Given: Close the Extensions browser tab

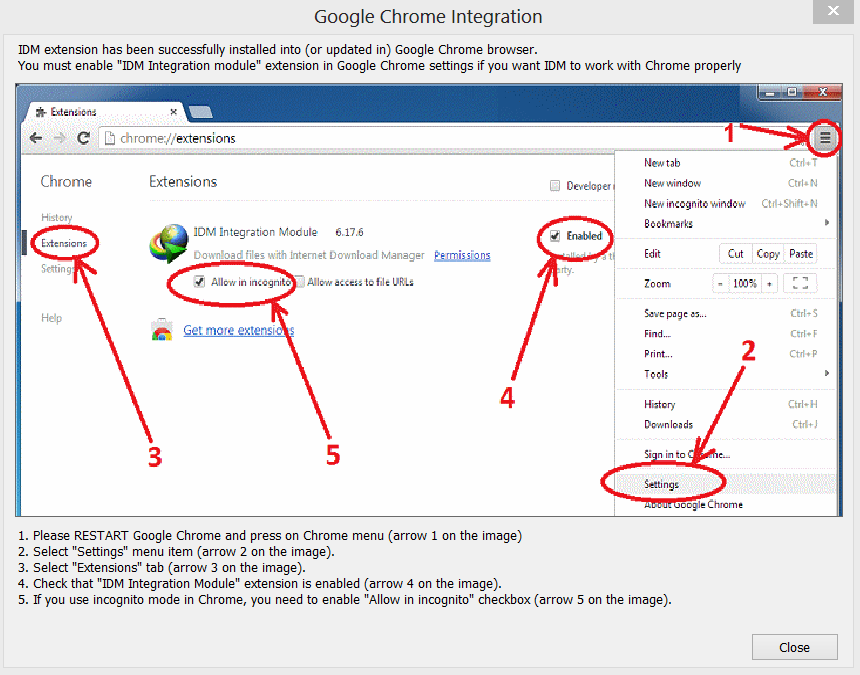Looking at the screenshot, I should coord(173,112).
